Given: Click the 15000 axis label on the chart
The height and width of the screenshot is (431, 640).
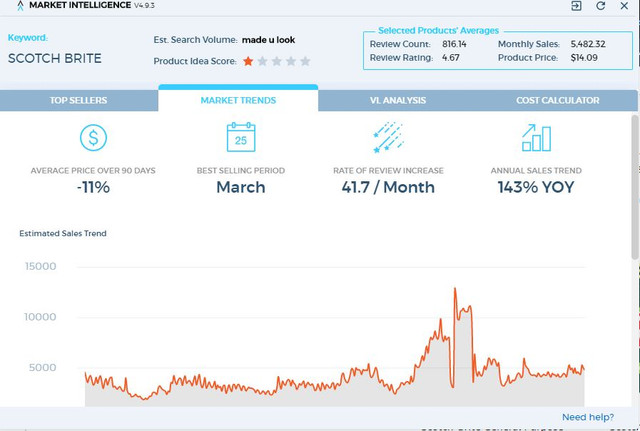Looking at the screenshot, I should (40, 267).
